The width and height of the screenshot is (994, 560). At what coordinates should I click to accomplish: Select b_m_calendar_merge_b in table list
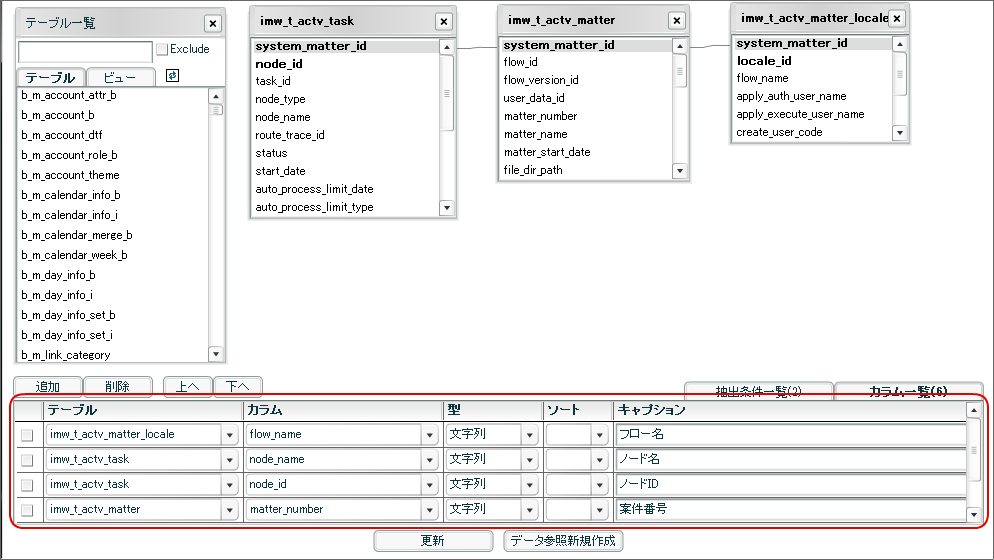(x=77, y=235)
